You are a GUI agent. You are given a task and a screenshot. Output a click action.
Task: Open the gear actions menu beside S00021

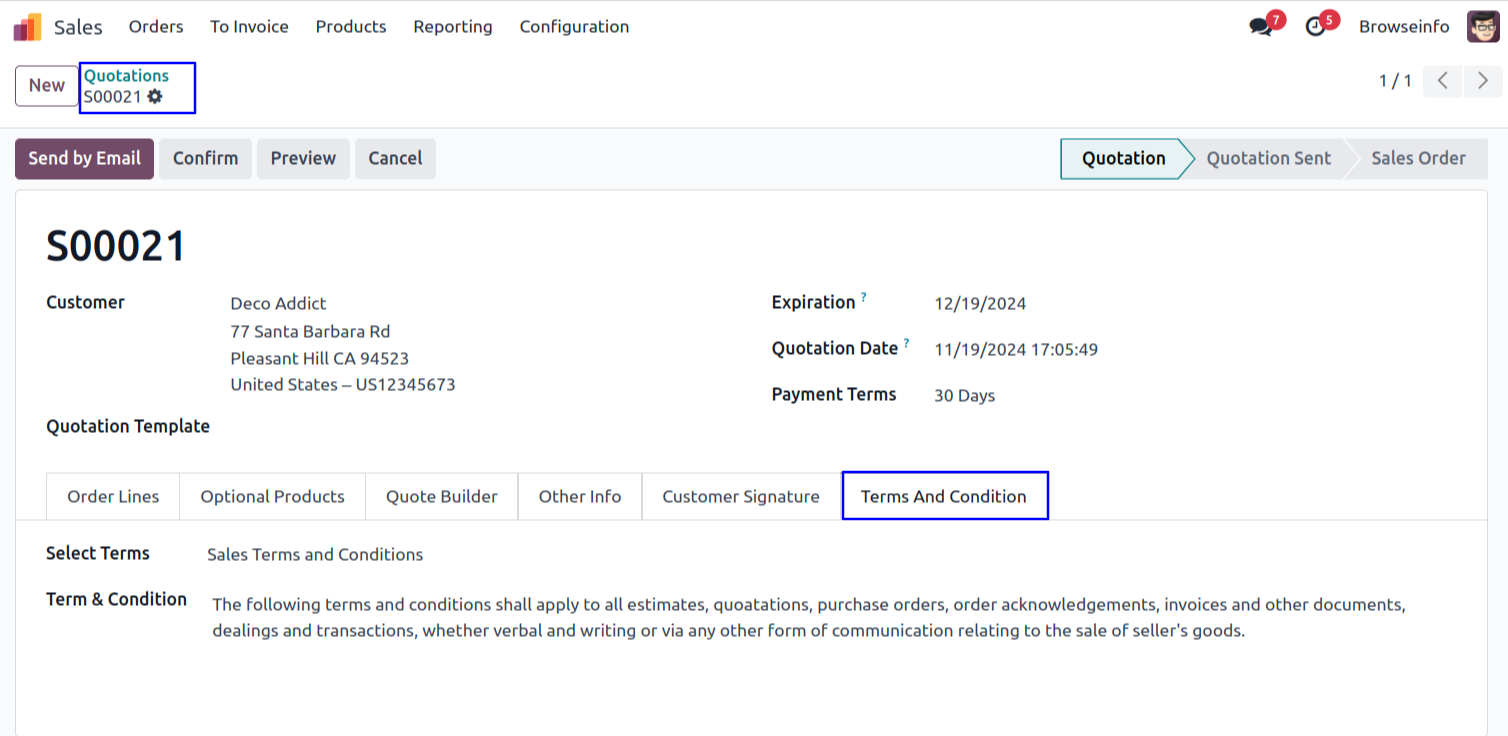155,97
